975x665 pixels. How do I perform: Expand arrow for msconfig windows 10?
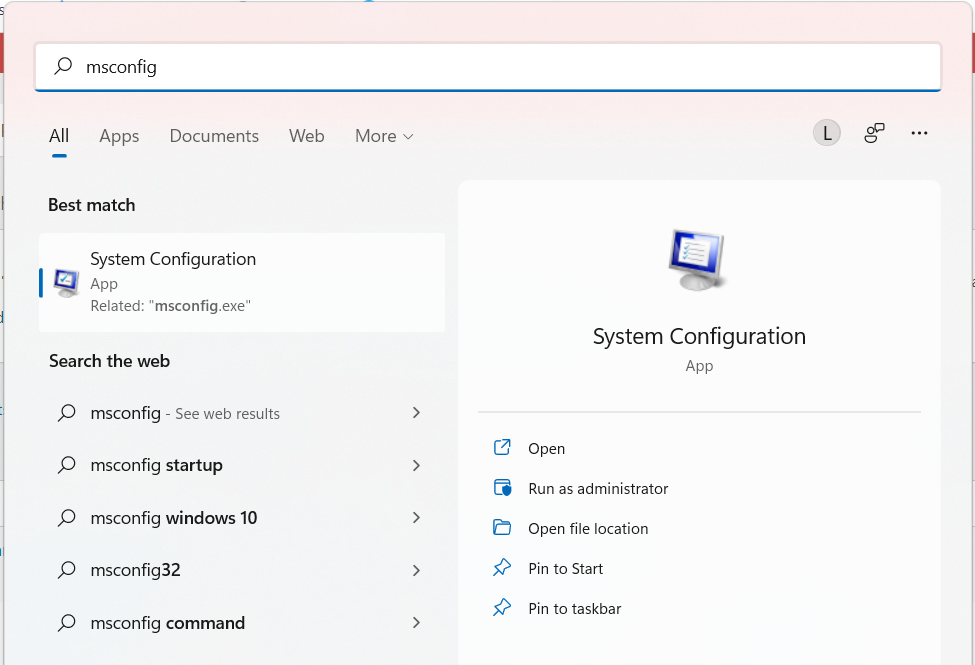click(x=416, y=518)
